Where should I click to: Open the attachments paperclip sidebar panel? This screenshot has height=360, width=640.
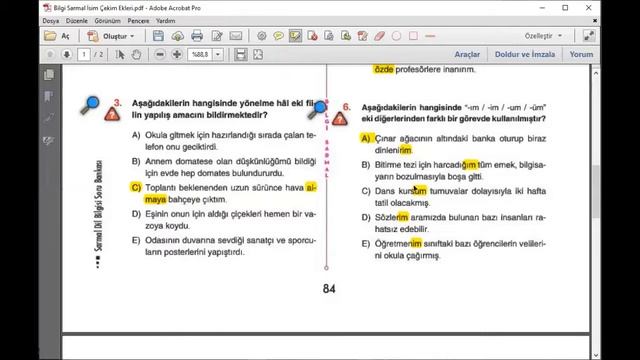49,118
